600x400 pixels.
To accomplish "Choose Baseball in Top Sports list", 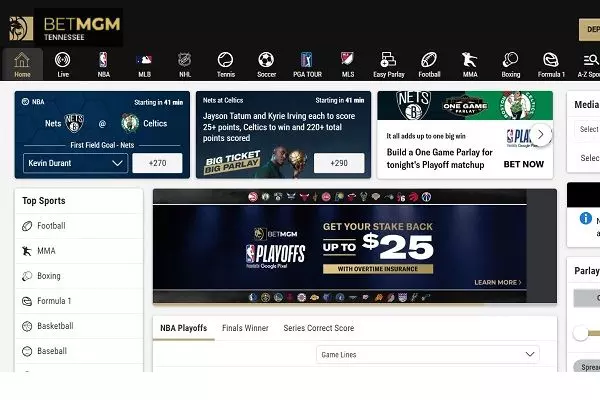I will 79,351.
